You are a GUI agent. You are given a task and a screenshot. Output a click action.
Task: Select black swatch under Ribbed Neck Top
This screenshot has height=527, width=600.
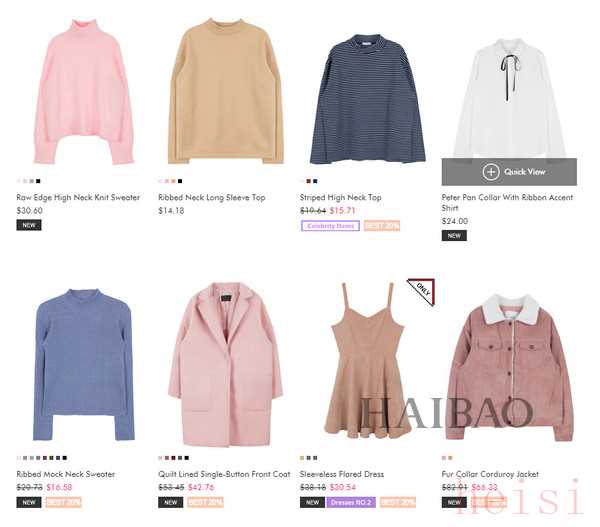pyautogui.click(x=180, y=181)
